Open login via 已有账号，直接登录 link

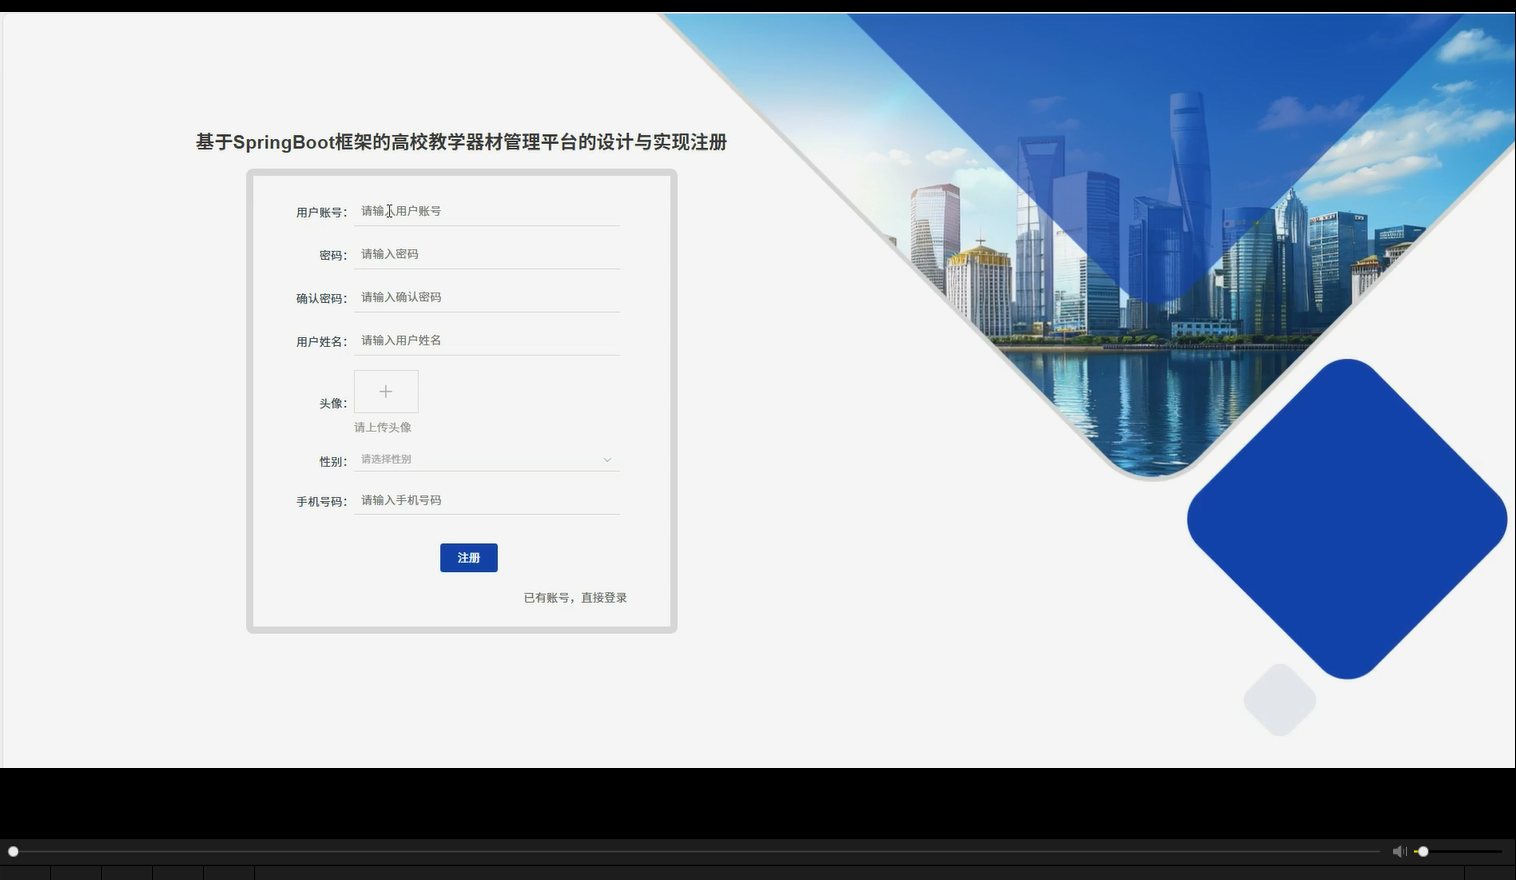pyautogui.click(x=575, y=597)
